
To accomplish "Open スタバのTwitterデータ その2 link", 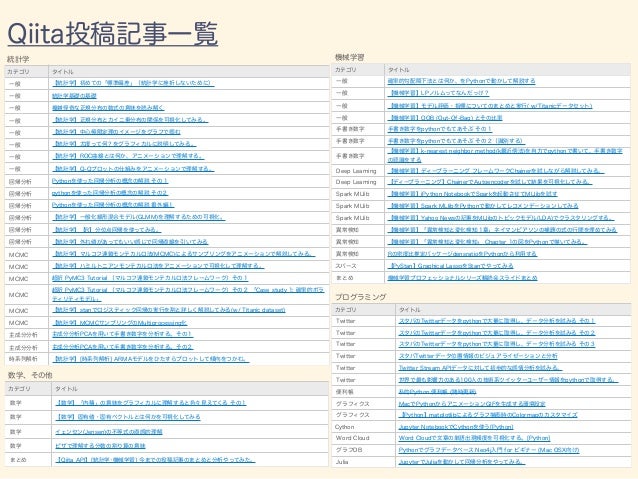I will click(x=497, y=333).
